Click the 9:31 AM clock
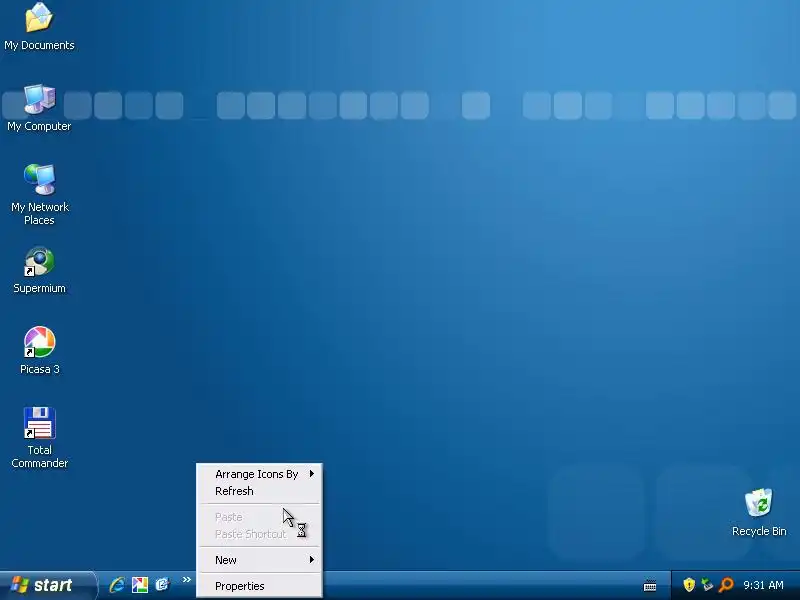The height and width of the screenshot is (600, 800). click(763, 585)
